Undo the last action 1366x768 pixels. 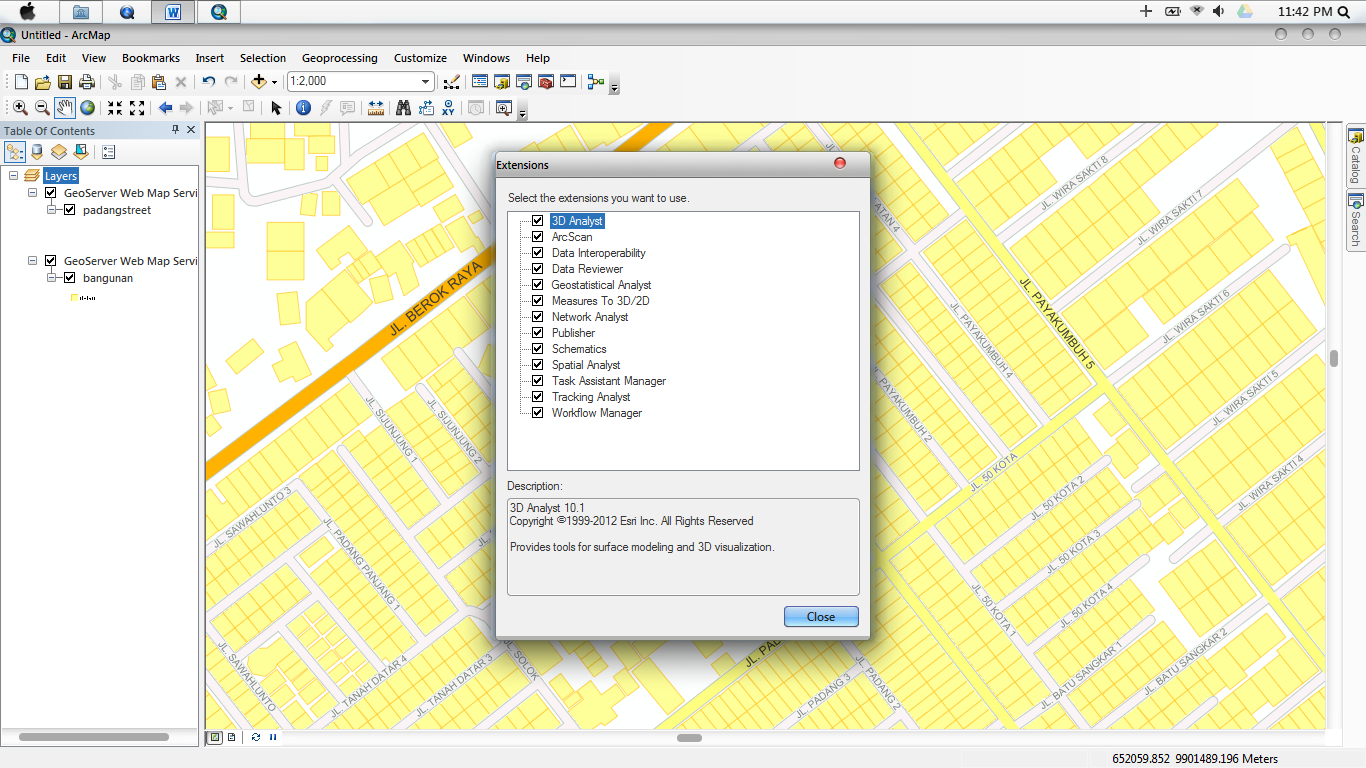click(x=208, y=82)
